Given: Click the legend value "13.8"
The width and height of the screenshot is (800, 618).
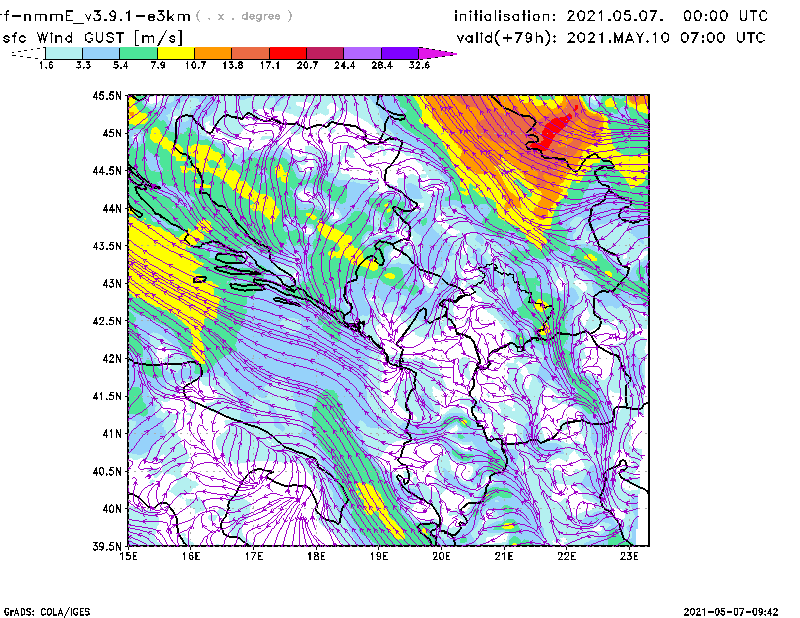Looking at the screenshot, I should point(233,65).
